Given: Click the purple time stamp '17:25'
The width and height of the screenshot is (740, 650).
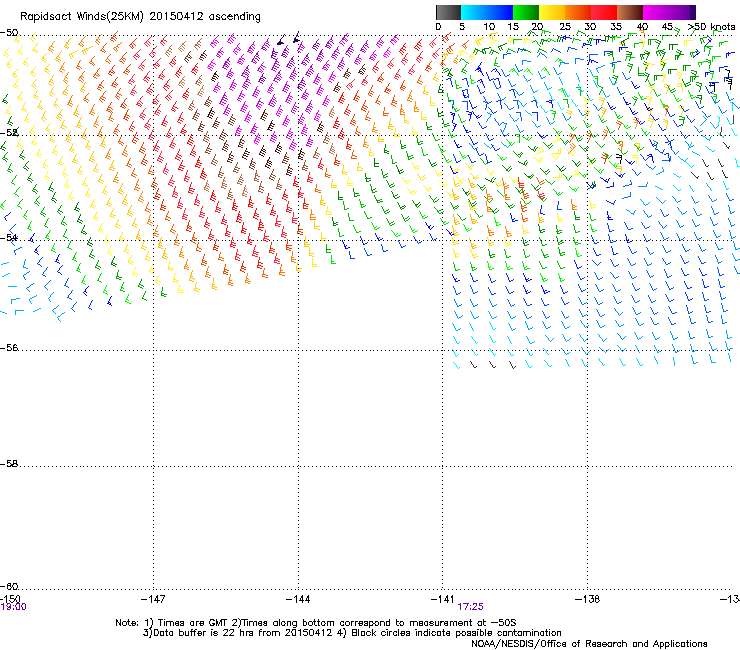Looking at the screenshot, I should [471, 607].
